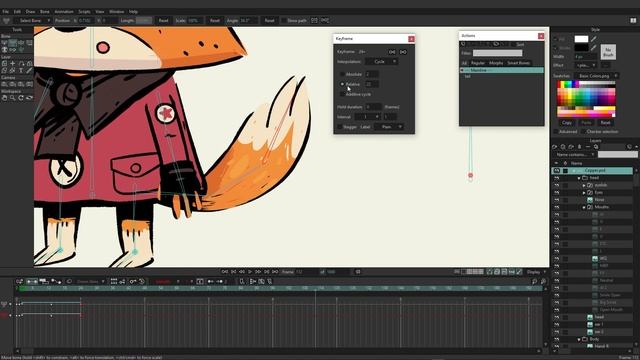640x360 pixels.
Task: Click the No Brush button
Action: click(x=608, y=52)
